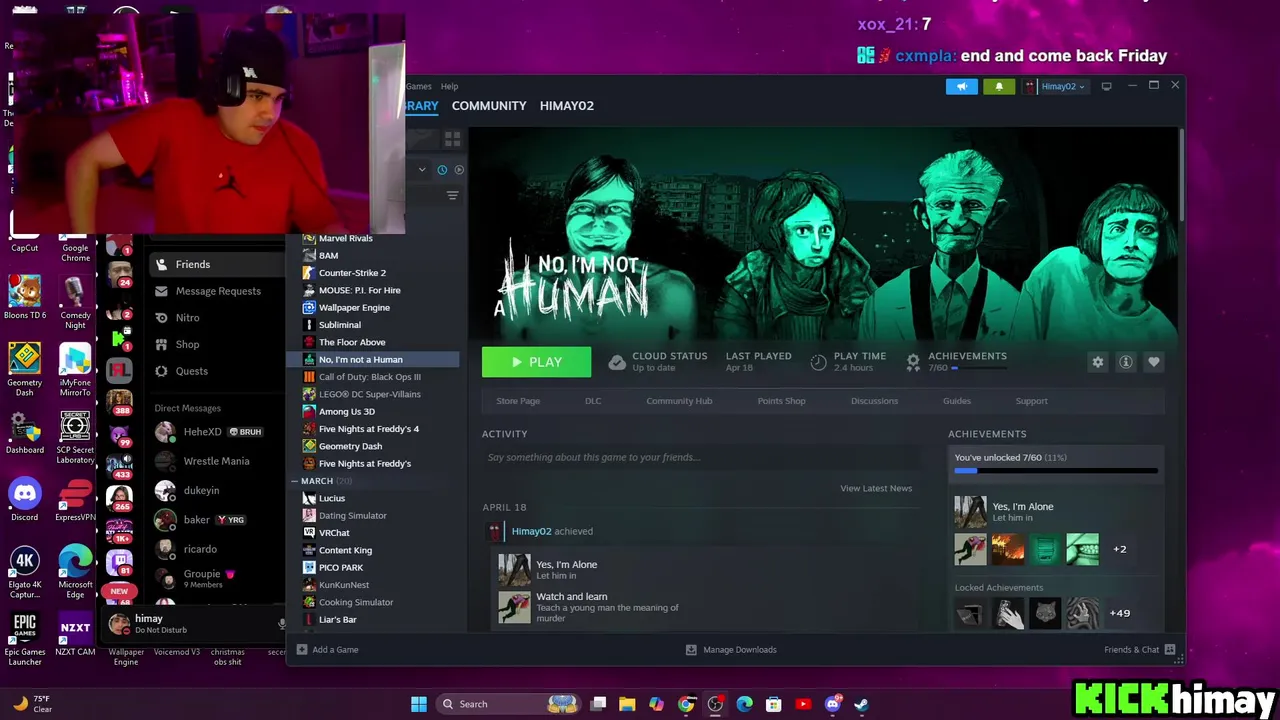Open Steam icon on taskbar

861,704
